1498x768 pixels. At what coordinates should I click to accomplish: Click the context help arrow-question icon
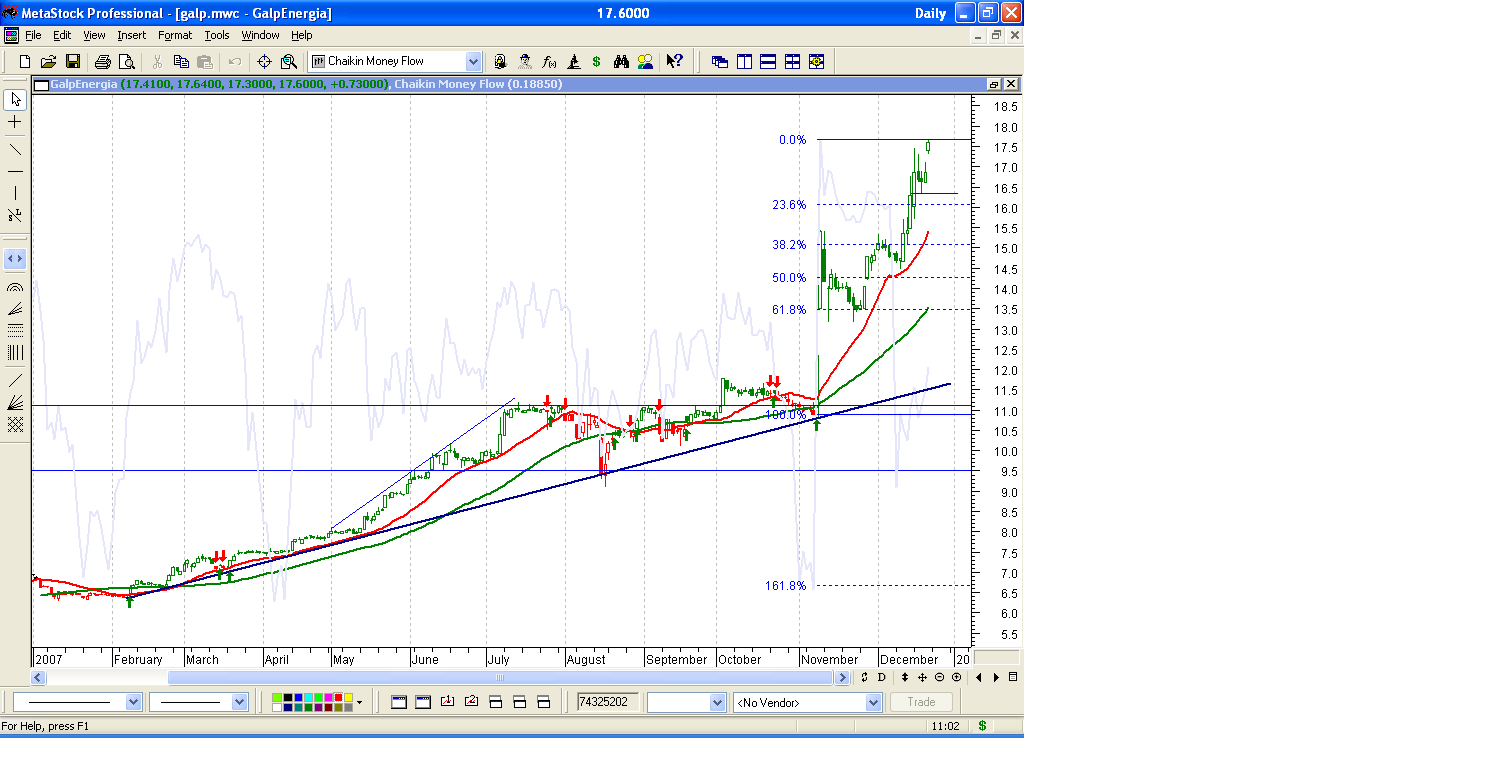675,61
